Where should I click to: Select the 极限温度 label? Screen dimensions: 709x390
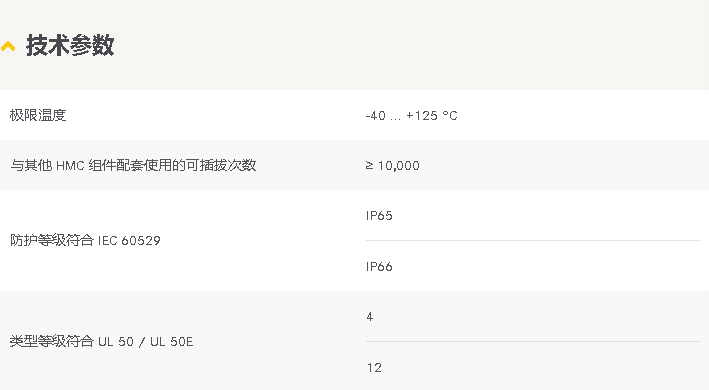tap(38, 115)
